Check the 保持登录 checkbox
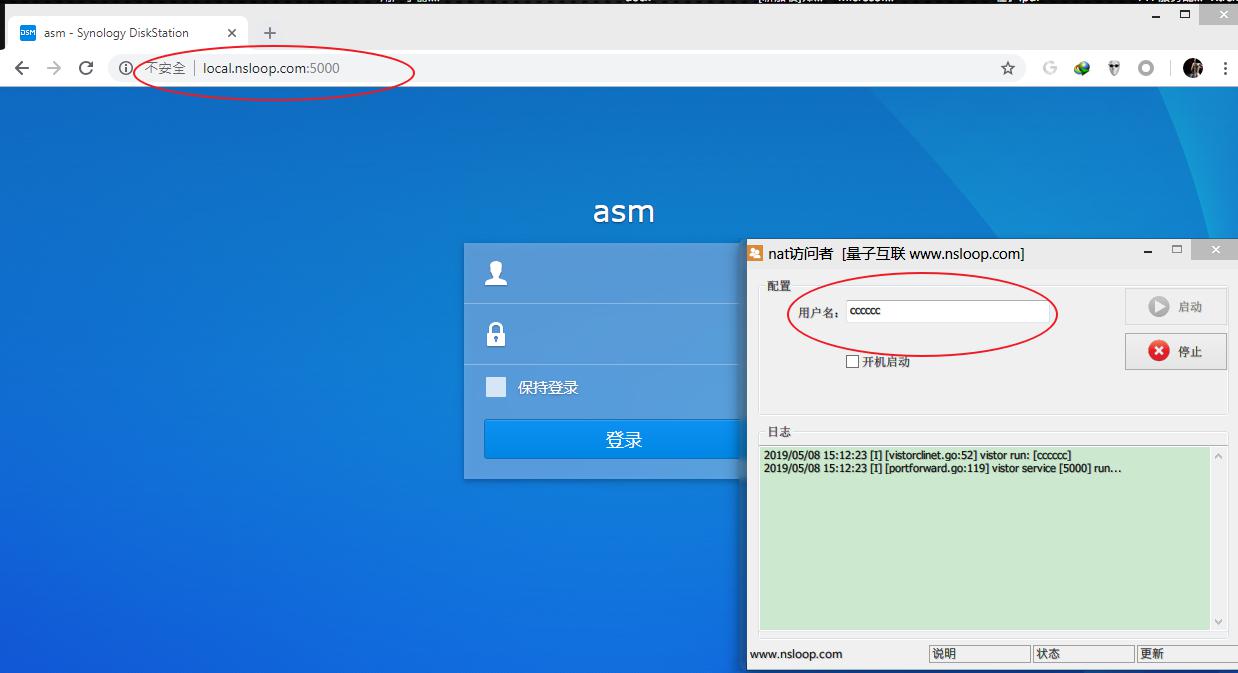Screen dimensions: 1238x673 [496, 388]
